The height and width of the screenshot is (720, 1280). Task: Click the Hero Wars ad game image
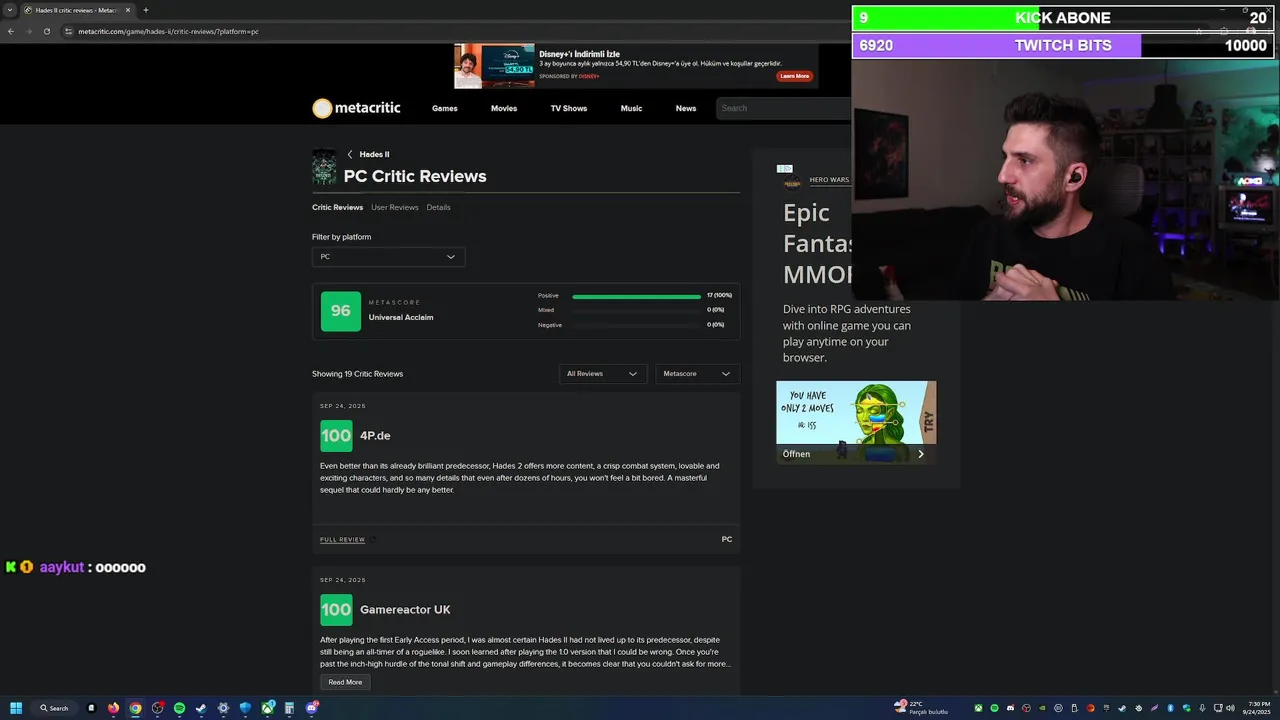coord(856,413)
